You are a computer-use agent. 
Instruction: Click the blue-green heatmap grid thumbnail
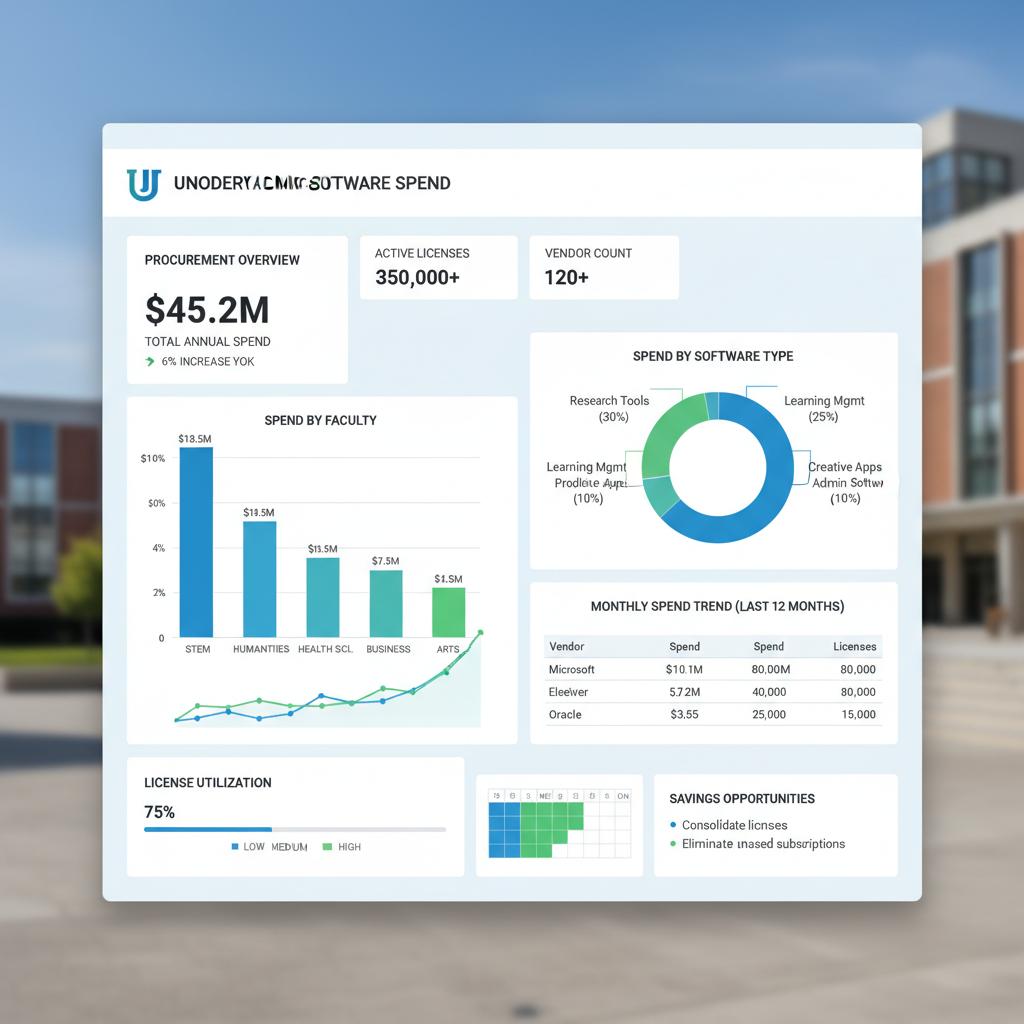click(558, 825)
